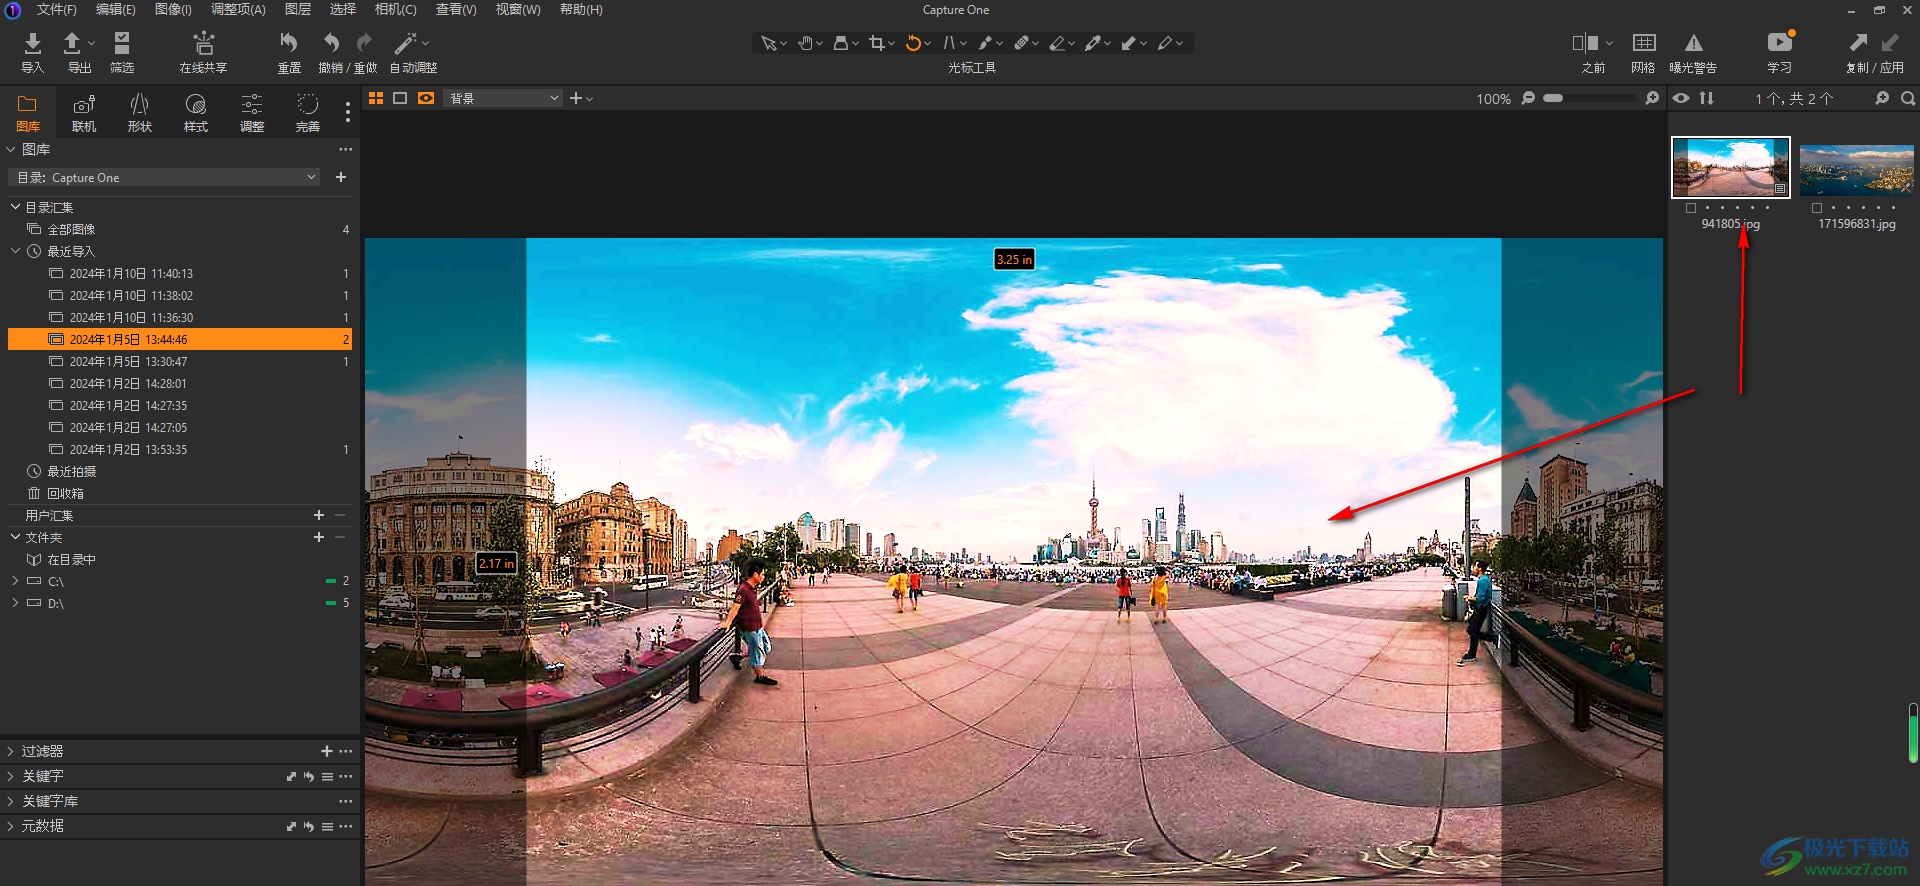Open the Trash (回收箱) collection
Viewport: 1920px width, 886px height.
(65, 493)
